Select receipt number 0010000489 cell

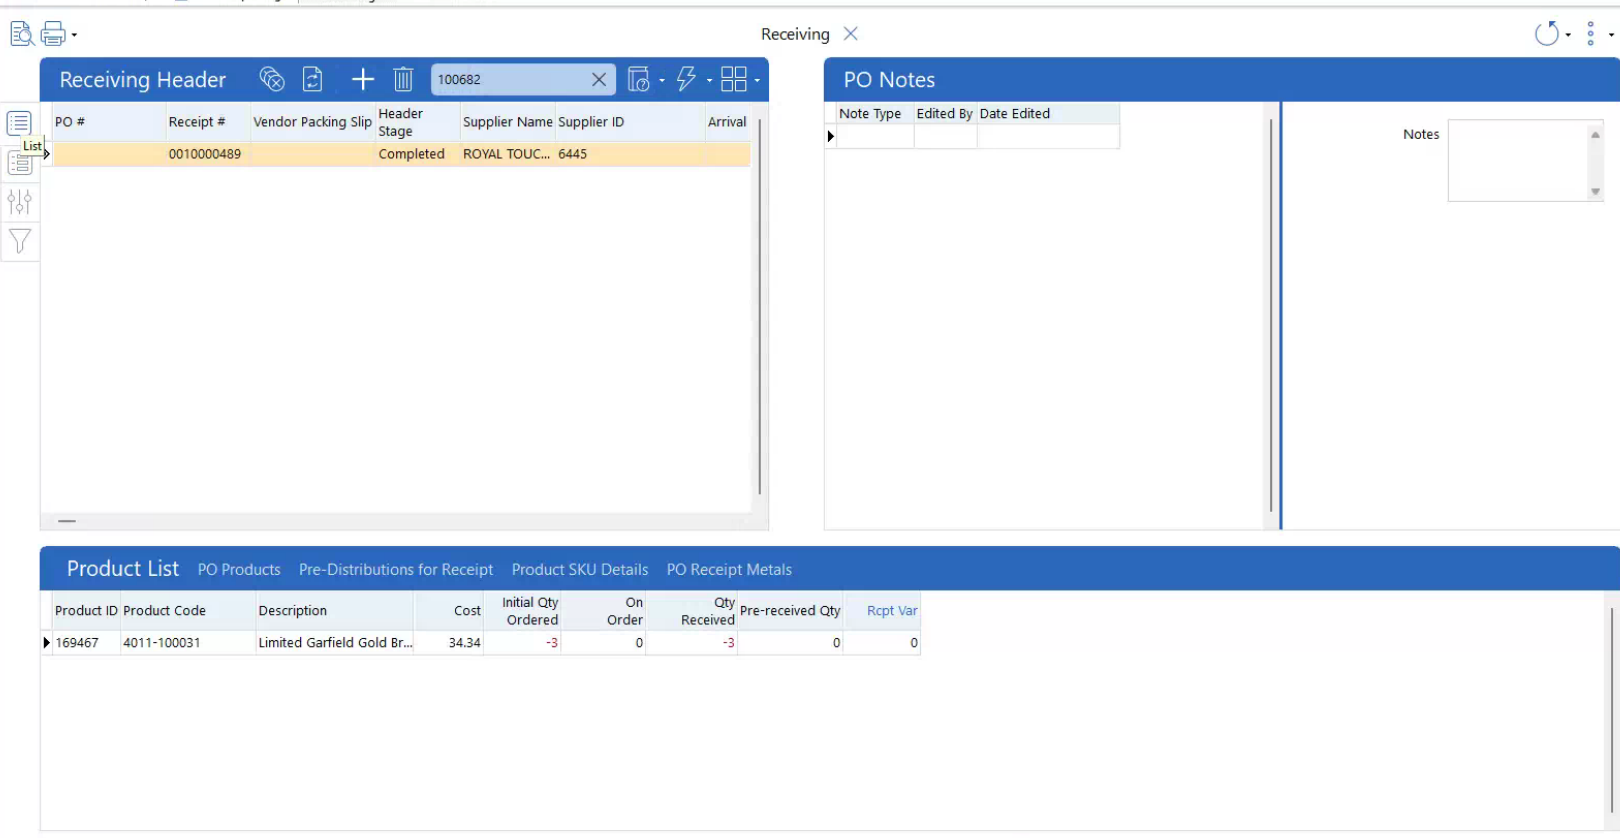208,154
